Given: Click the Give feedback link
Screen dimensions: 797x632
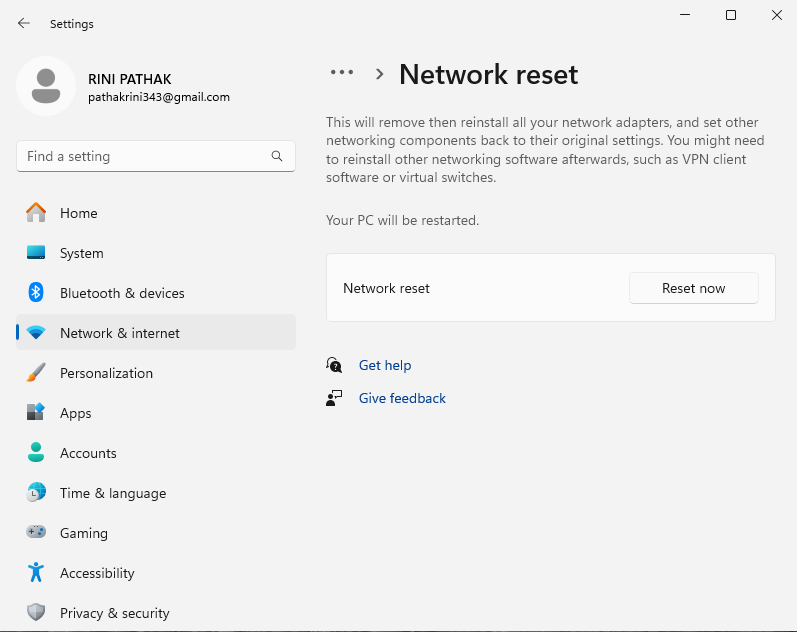Looking at the screenshot, I should [402, 399].
